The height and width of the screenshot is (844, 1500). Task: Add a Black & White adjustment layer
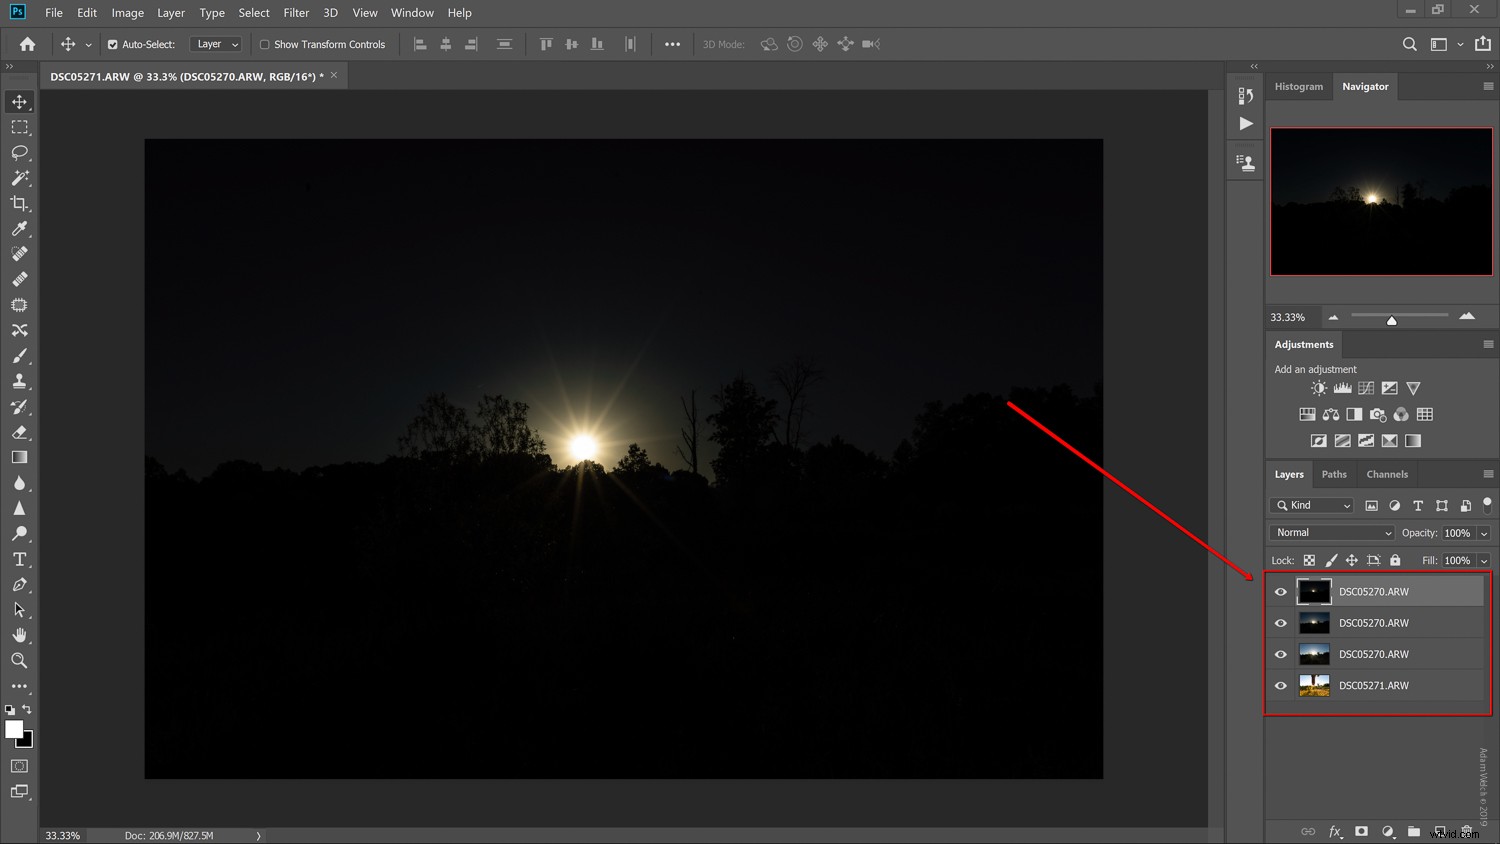pos(1355,414)
